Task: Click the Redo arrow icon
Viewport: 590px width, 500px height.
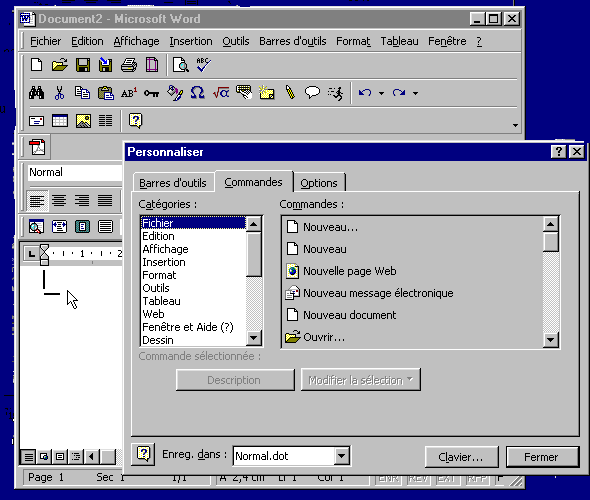Action: pos(399,93)
